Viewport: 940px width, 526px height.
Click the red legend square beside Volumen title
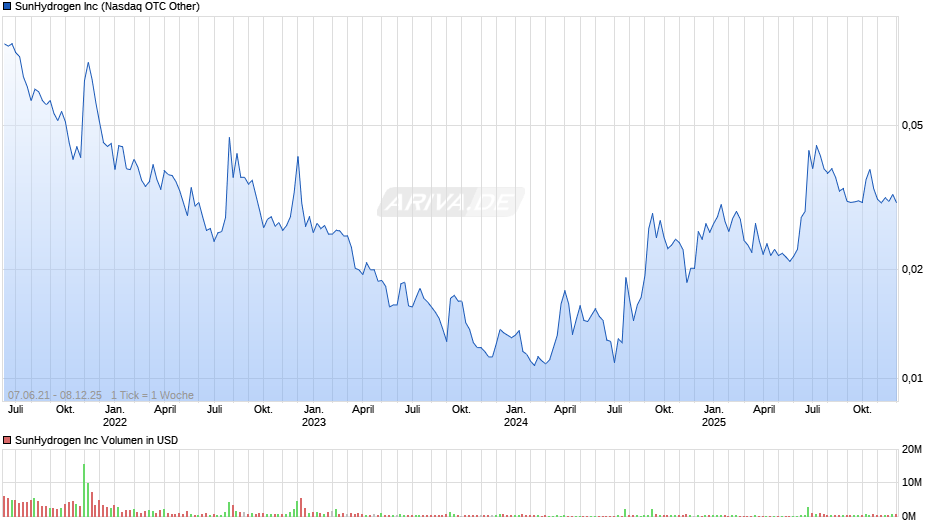(x=7, y=440)
